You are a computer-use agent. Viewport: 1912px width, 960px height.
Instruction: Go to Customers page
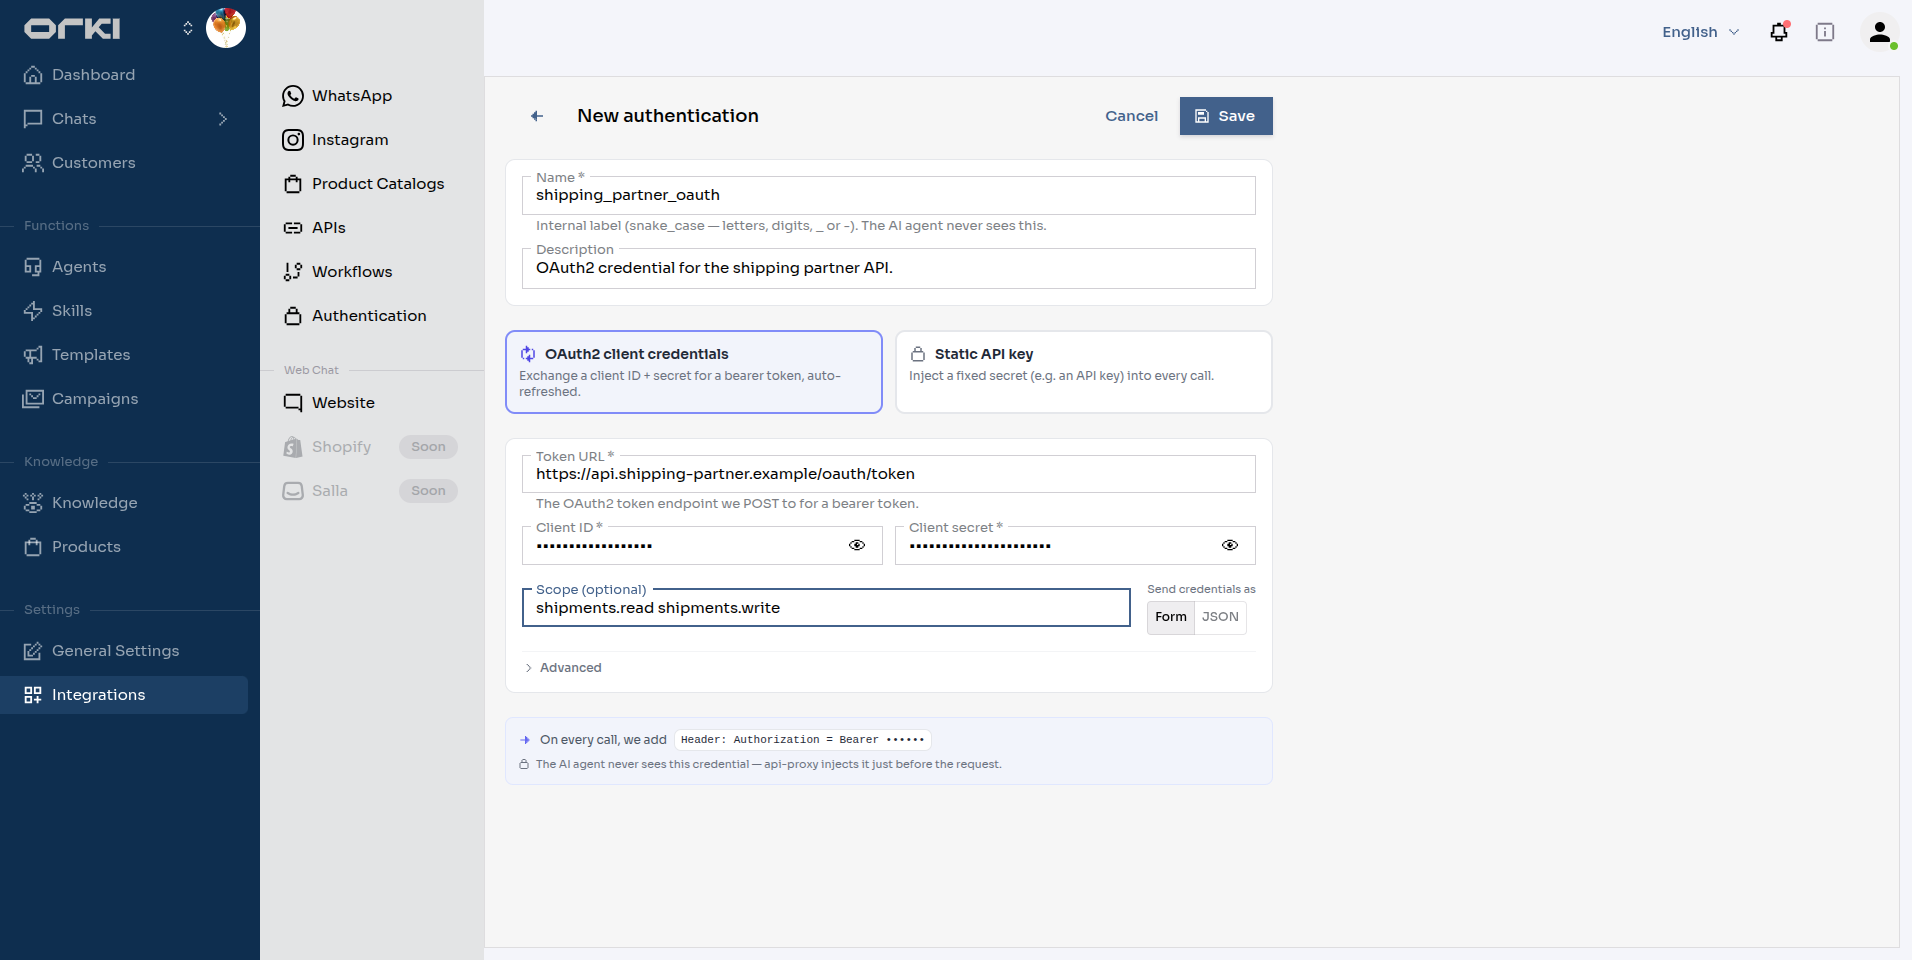[x=124, y=163]
